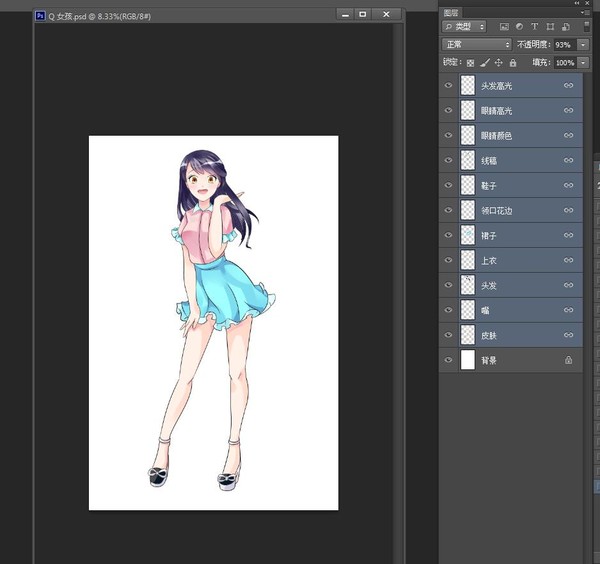Click the lock icon on 背景 layer
The height and width of the screenshot is (564, 600).
click(x=569, y=360)
